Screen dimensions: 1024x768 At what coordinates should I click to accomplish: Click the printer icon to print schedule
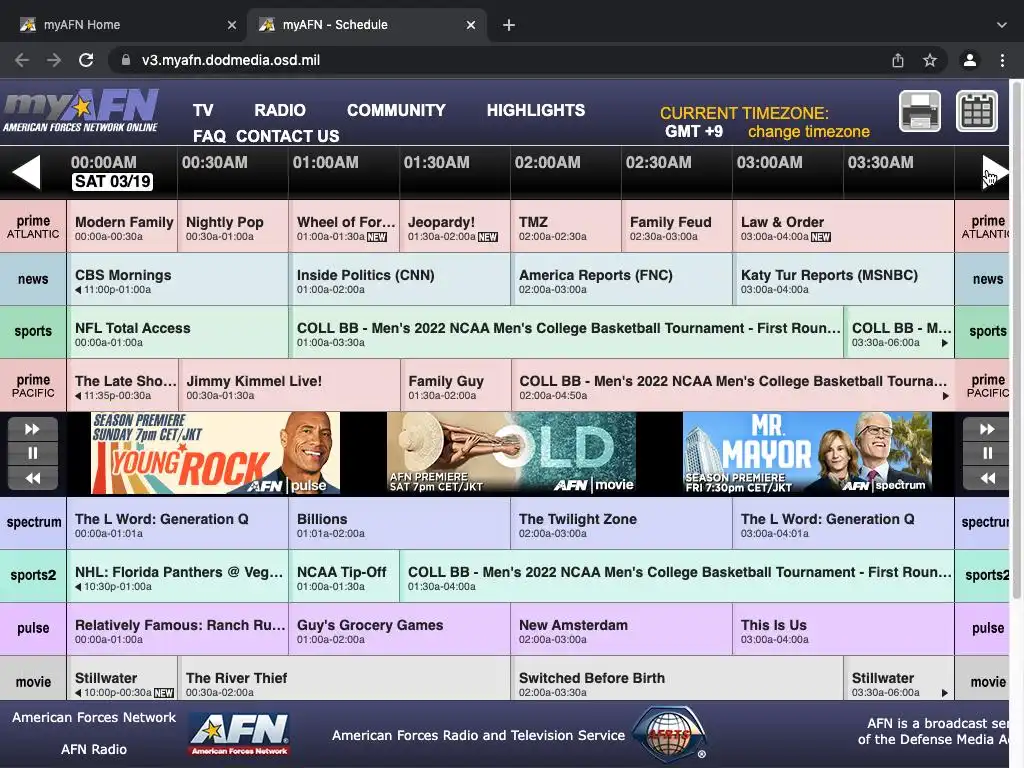tap(920, 111)
